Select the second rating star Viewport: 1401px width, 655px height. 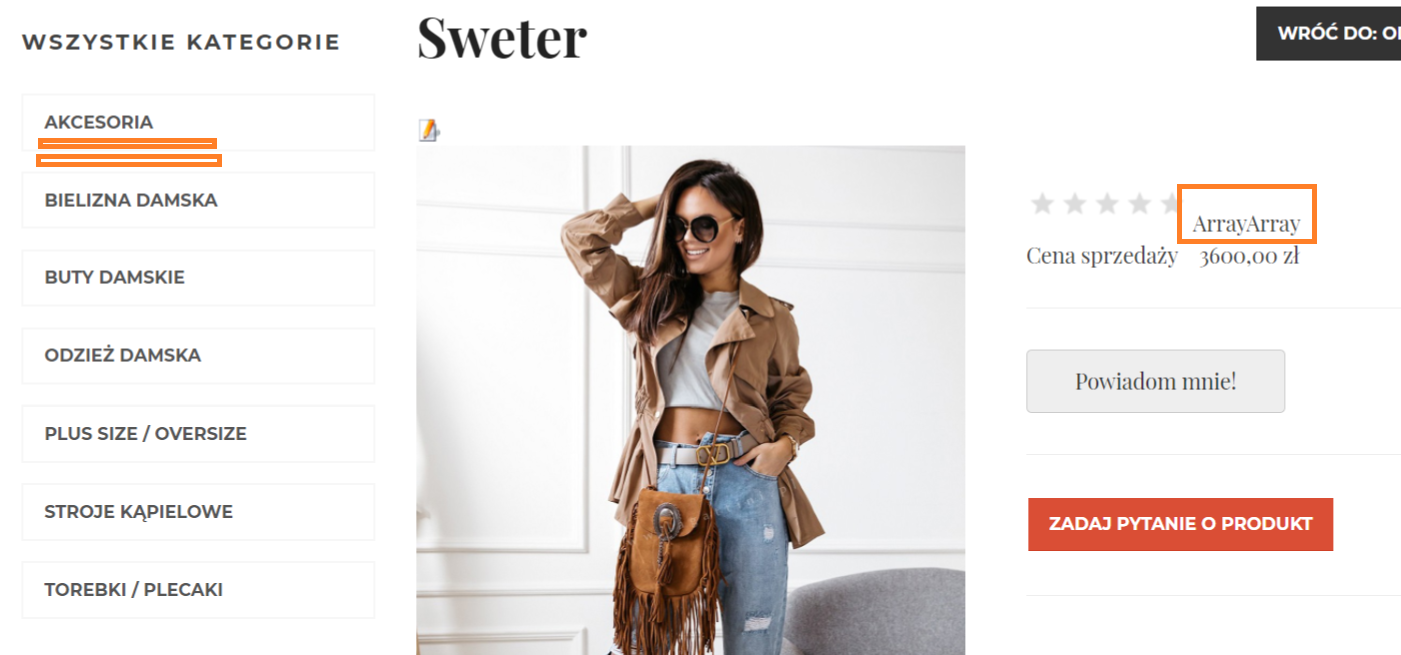(x=1075, y=204)
